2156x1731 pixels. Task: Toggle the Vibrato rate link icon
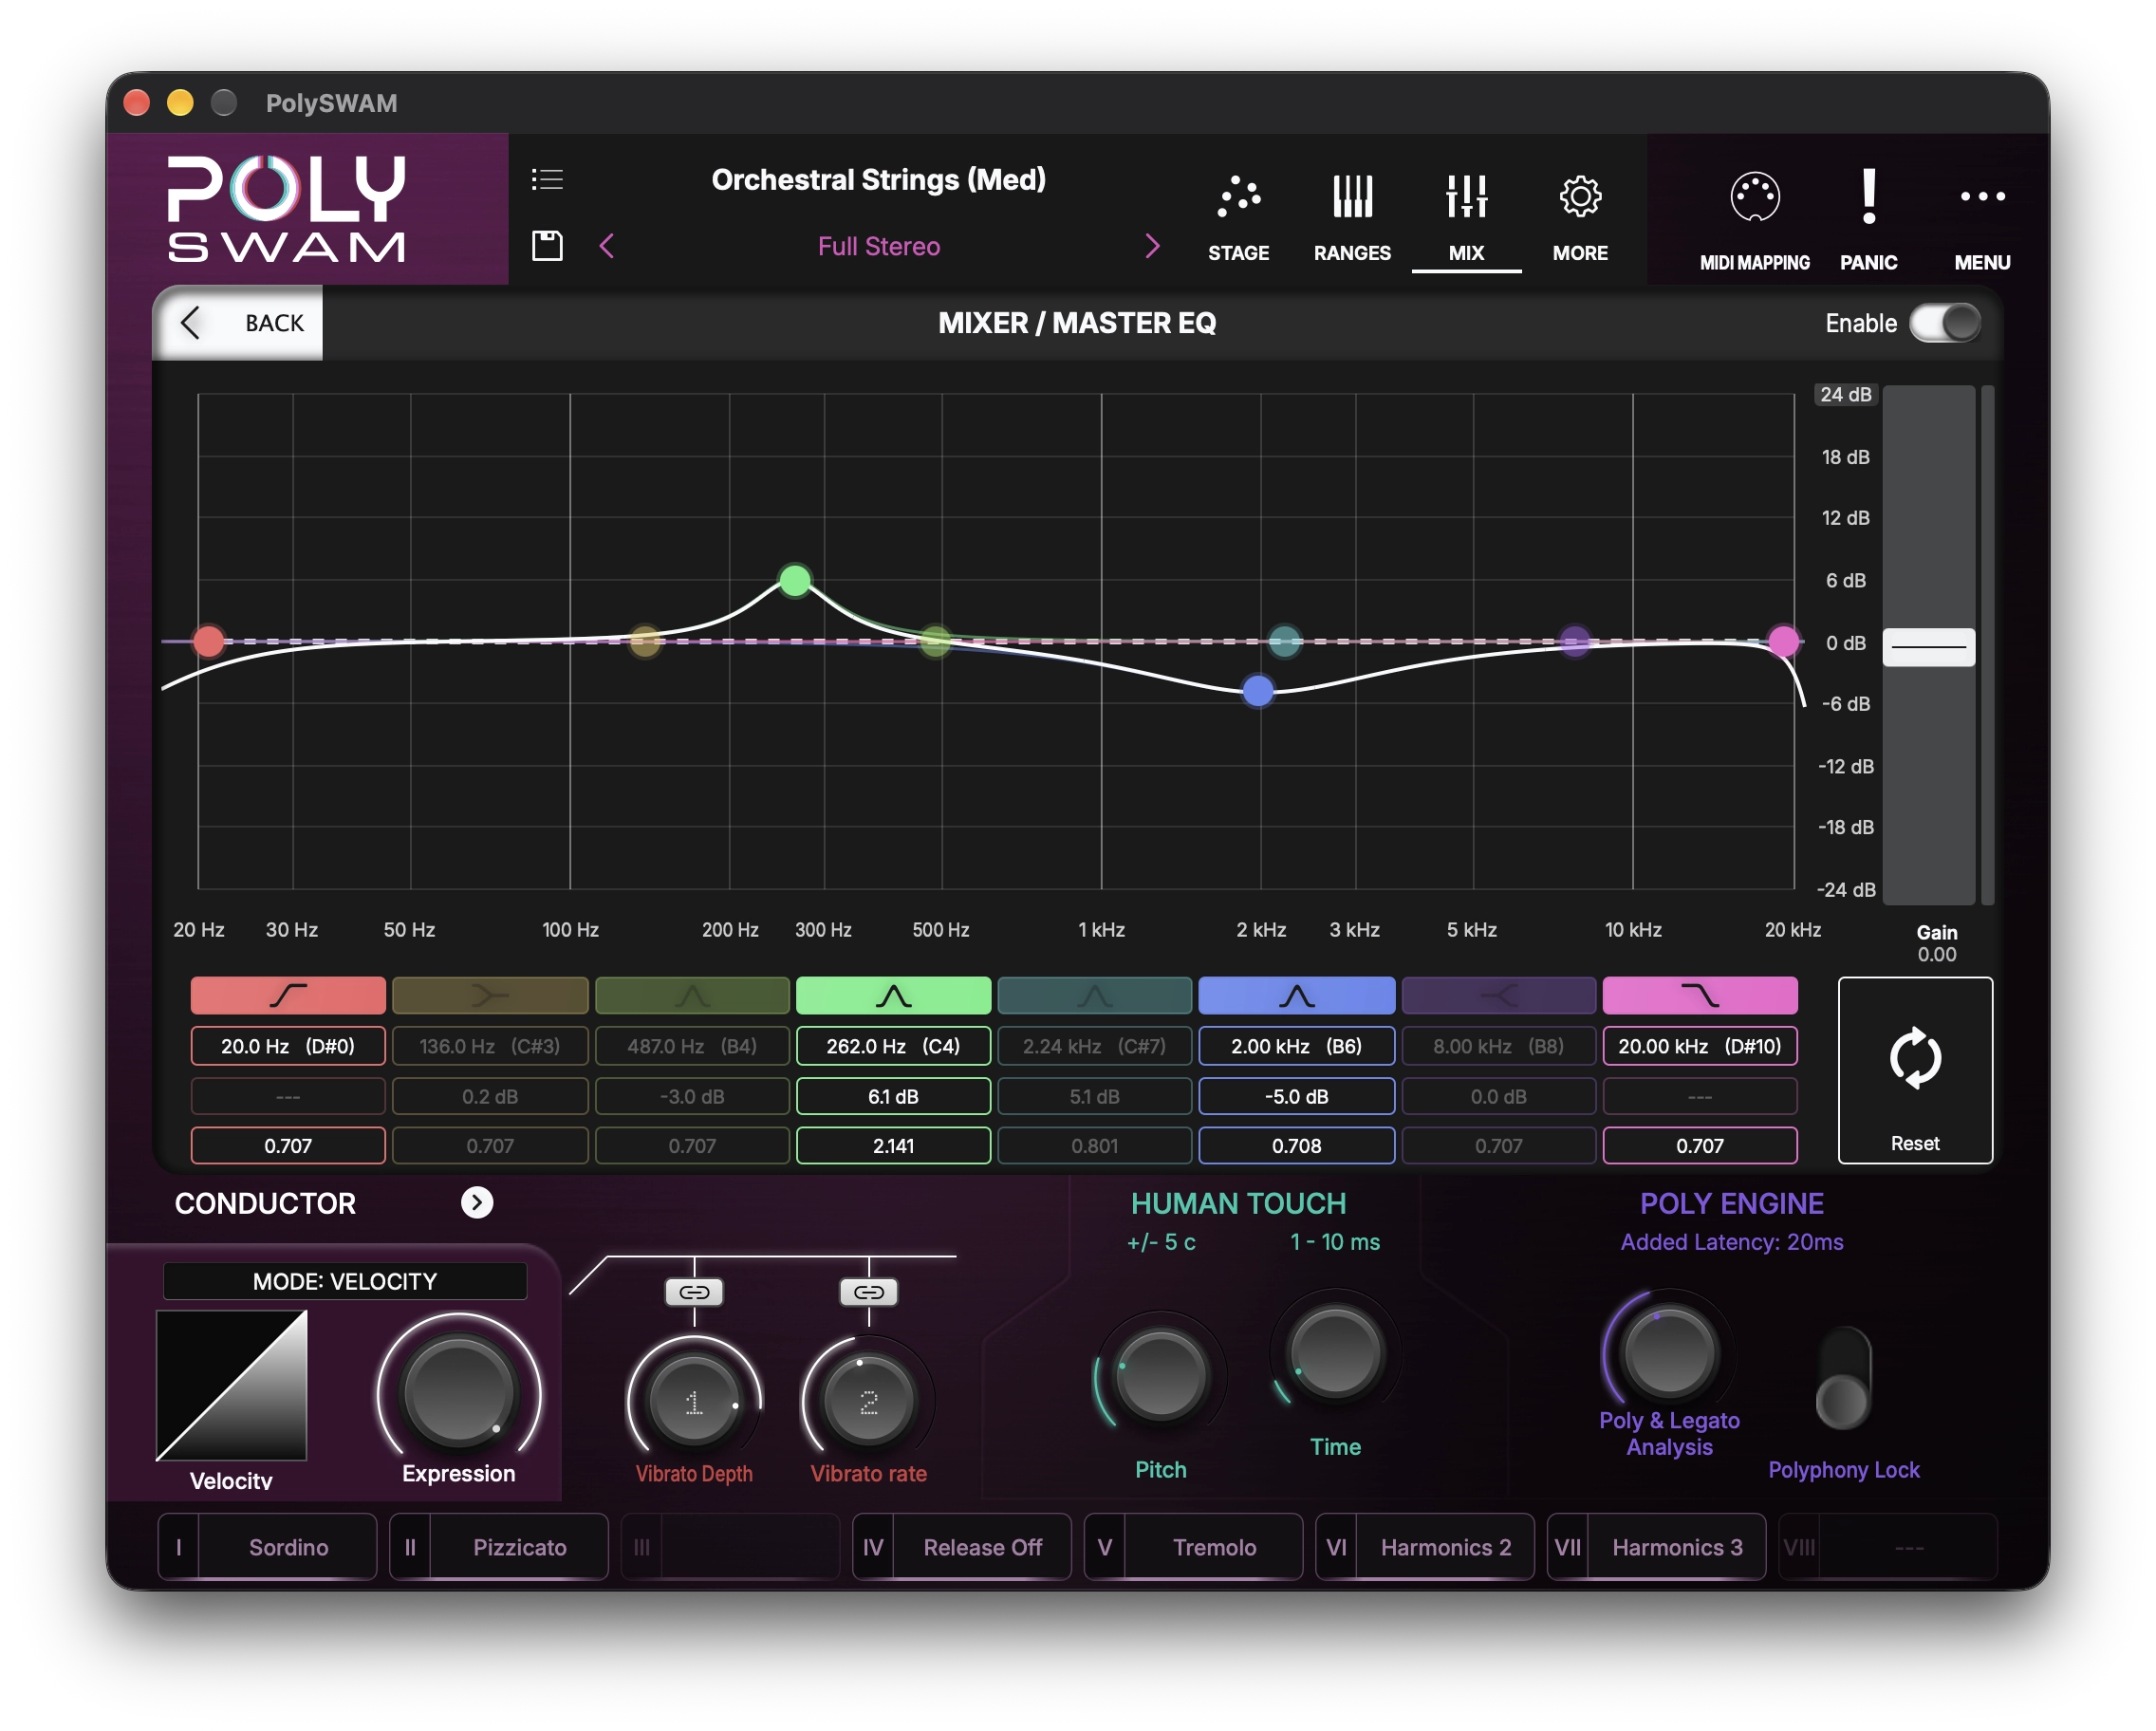[868, 1292]
